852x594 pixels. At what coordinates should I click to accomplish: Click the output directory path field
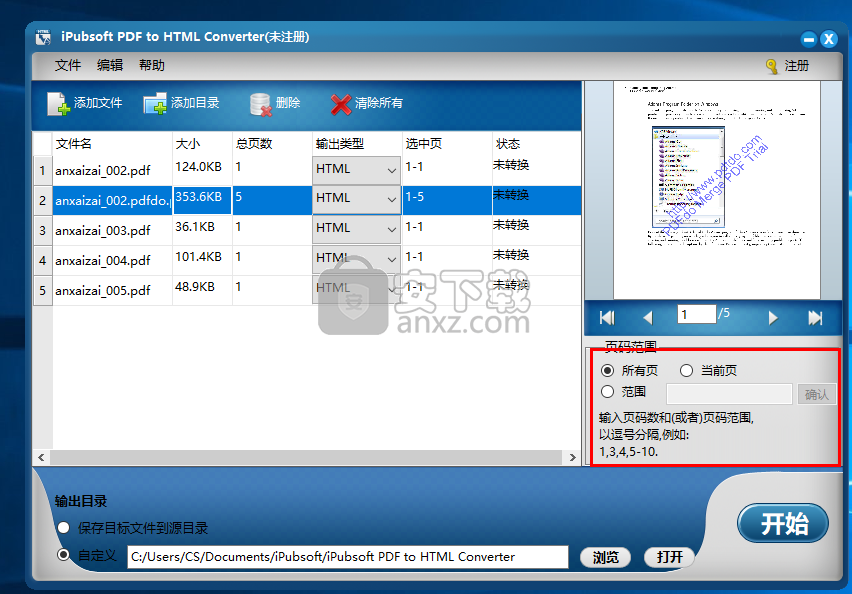tap(348, 557)
